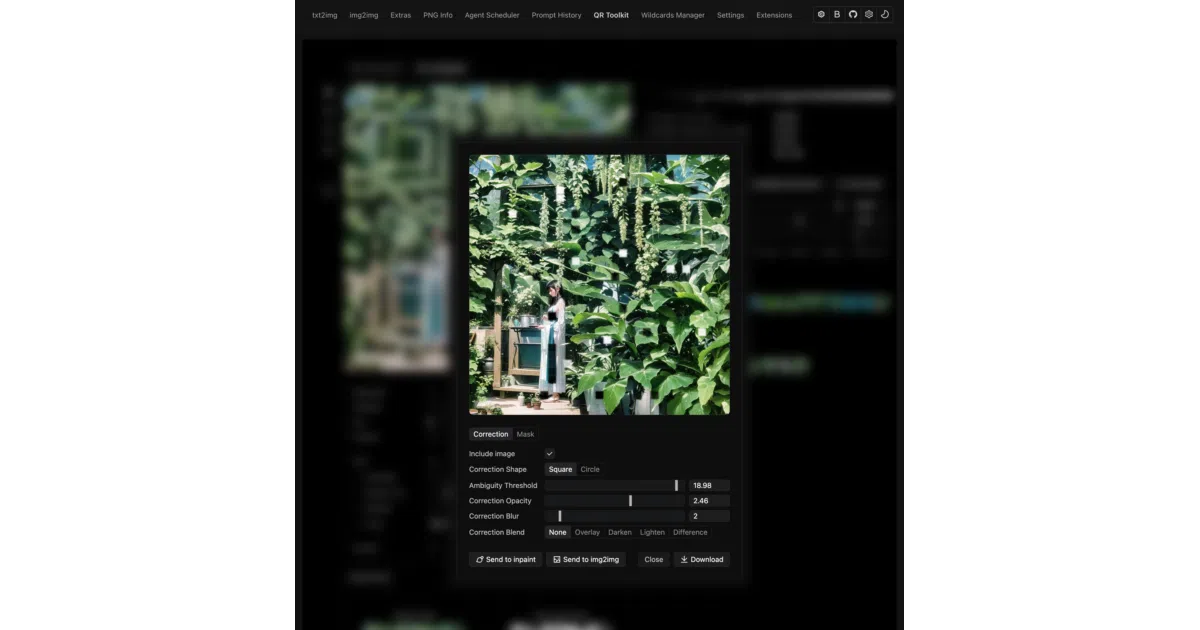Open the Prompt History tab
The image size is (1200, 630).
[556, 15]
